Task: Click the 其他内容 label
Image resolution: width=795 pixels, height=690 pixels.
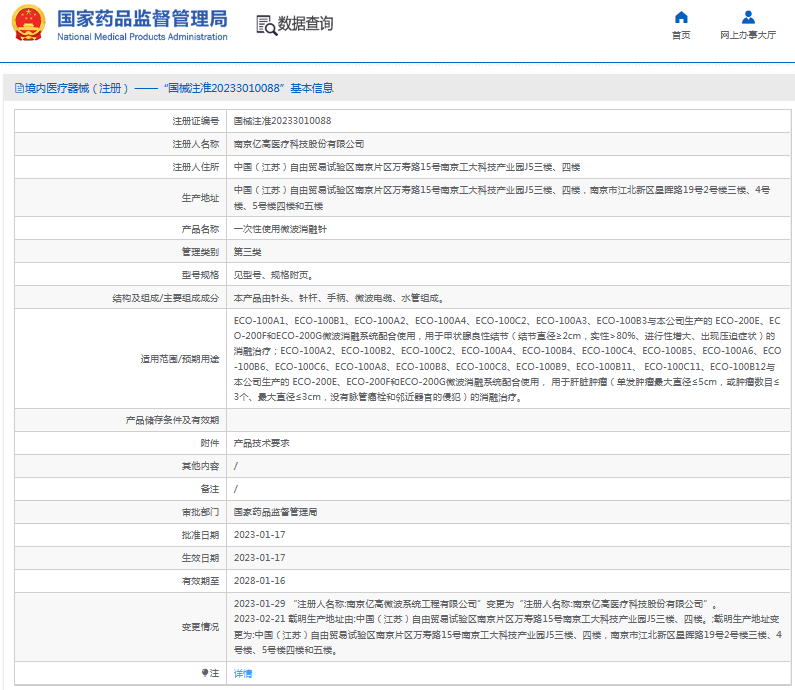Action: 200,466
